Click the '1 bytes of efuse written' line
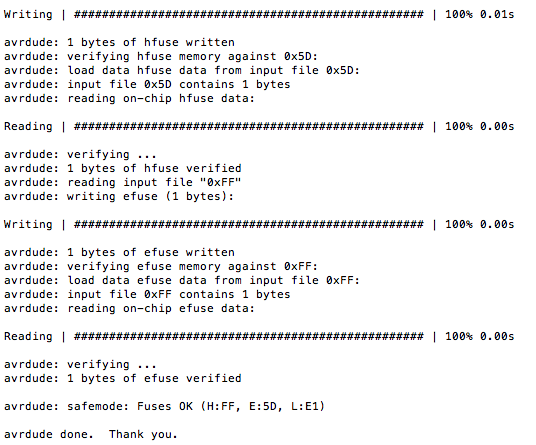 click(119, 253)
